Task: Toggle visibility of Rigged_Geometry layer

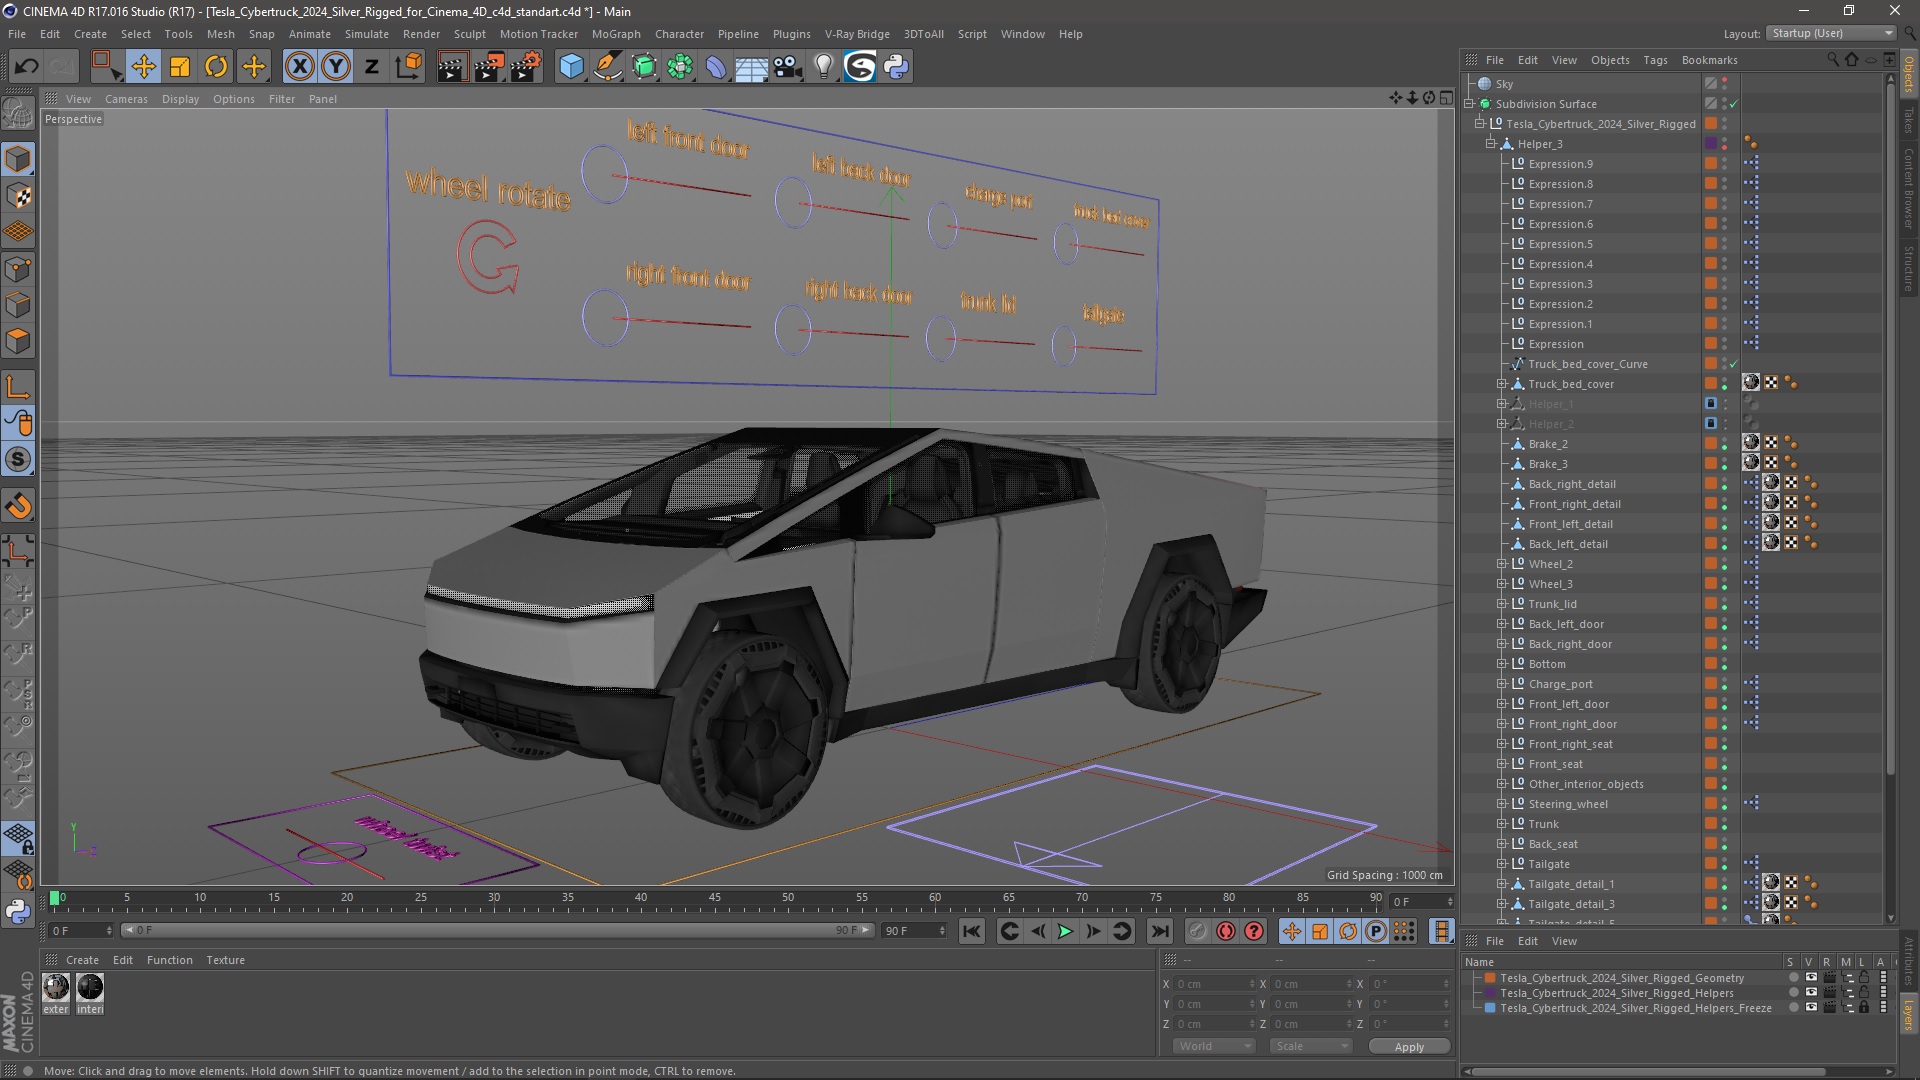Action: click(1811, 978)
